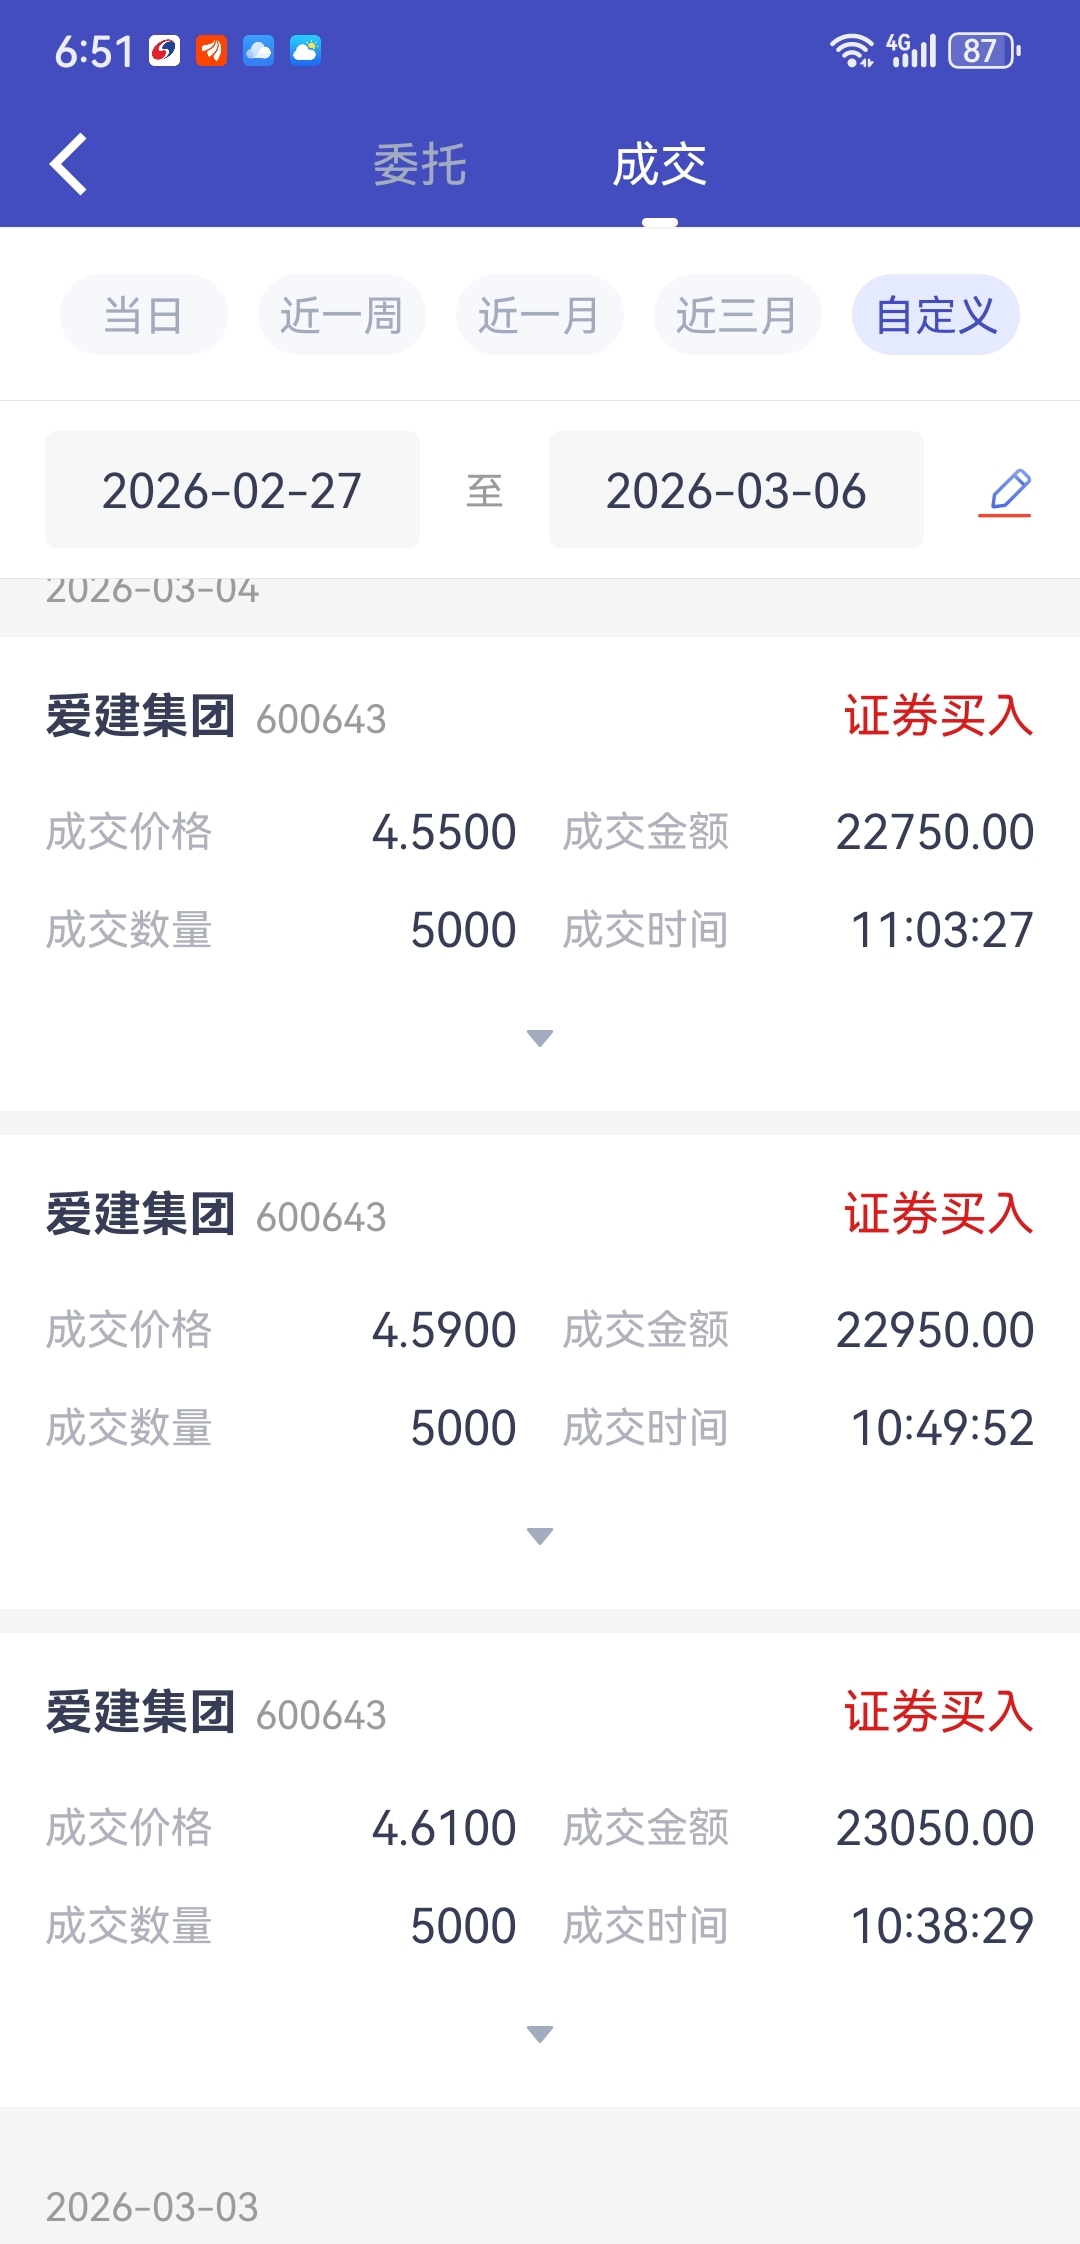Expand details of the 10:38:29 trade
This screenshot has height=2244, width=1080.
point(540,2034)
